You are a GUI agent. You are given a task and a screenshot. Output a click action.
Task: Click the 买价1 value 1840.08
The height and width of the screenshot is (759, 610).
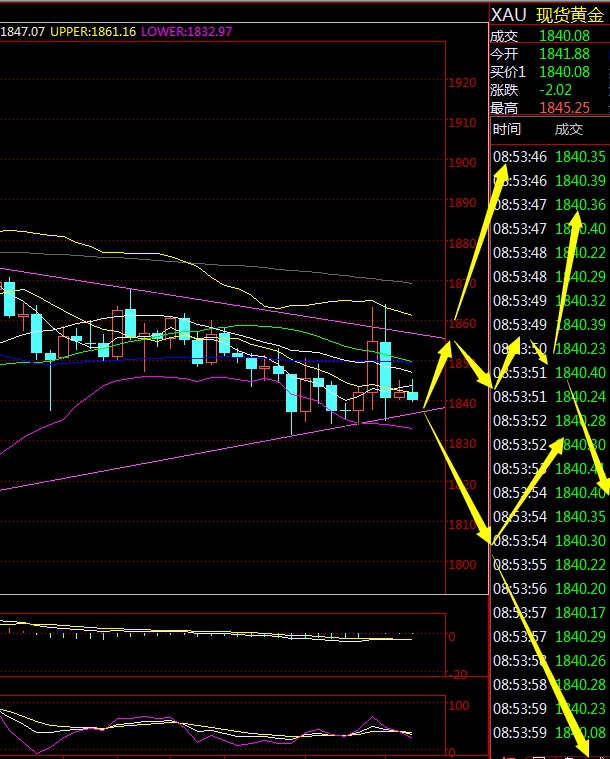564,72
